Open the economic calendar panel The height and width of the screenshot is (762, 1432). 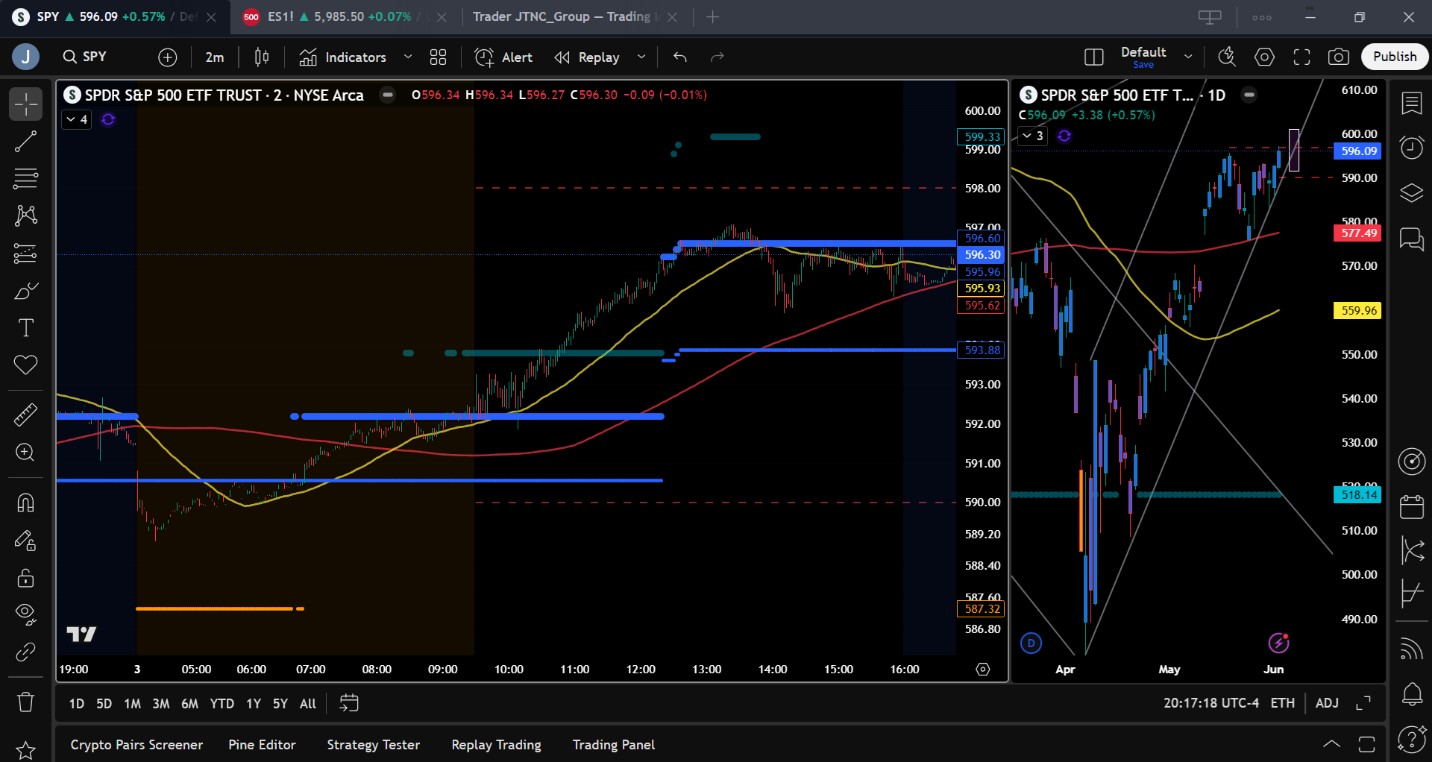(x=1412, y=507)
